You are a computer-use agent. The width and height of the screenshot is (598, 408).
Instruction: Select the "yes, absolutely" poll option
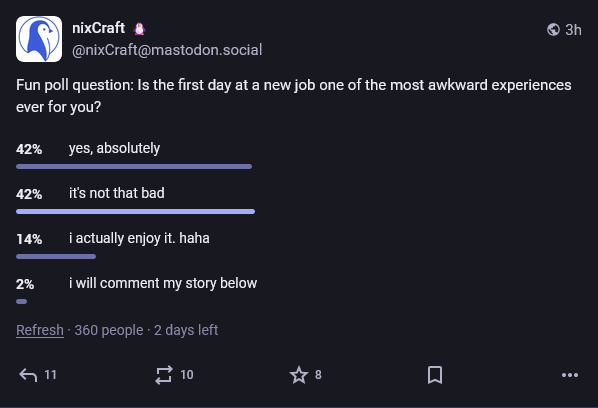[114, 148]
